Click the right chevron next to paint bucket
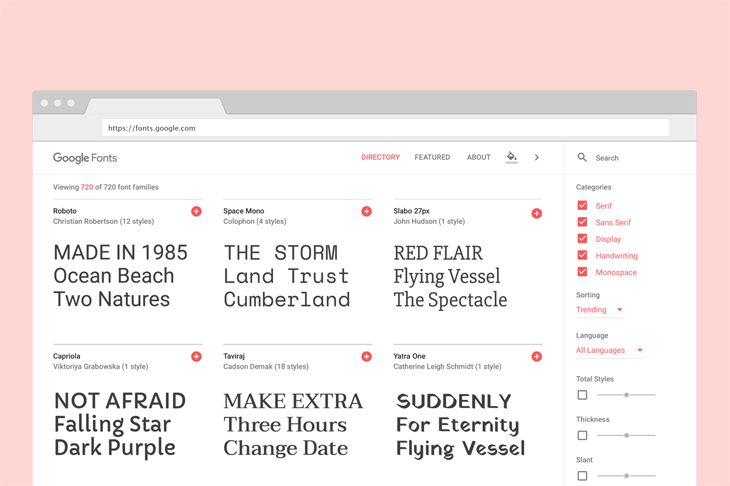Image resolution: width=730 pixels, height=486 pixels. point(537,157)
